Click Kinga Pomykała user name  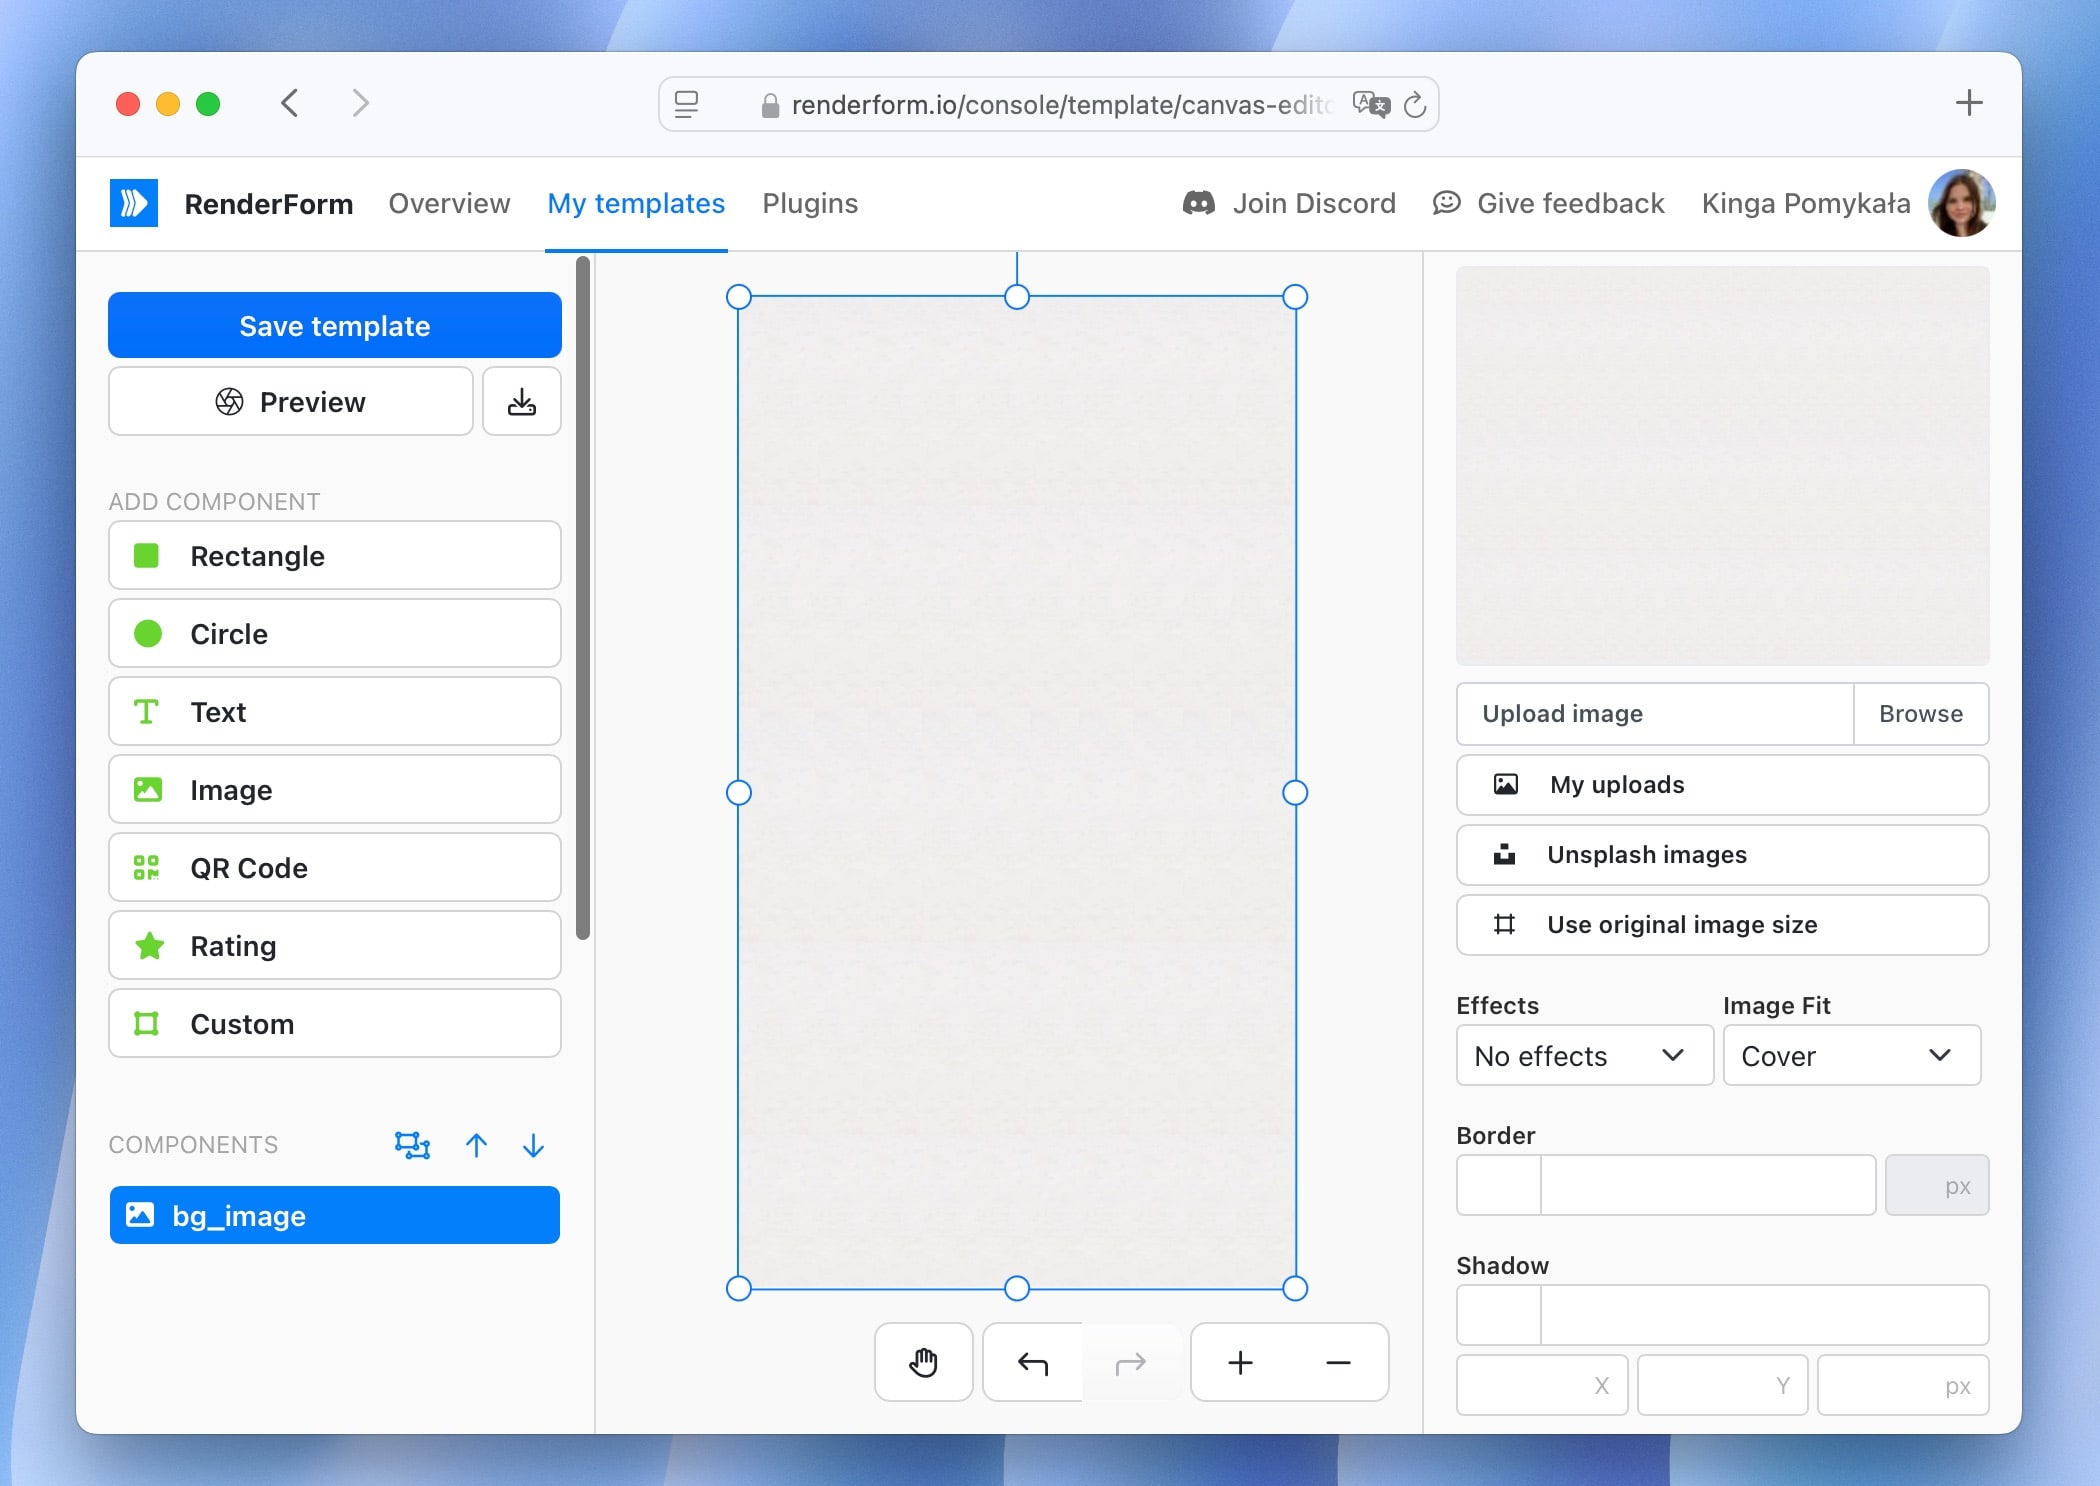[x=1806, y=203]
